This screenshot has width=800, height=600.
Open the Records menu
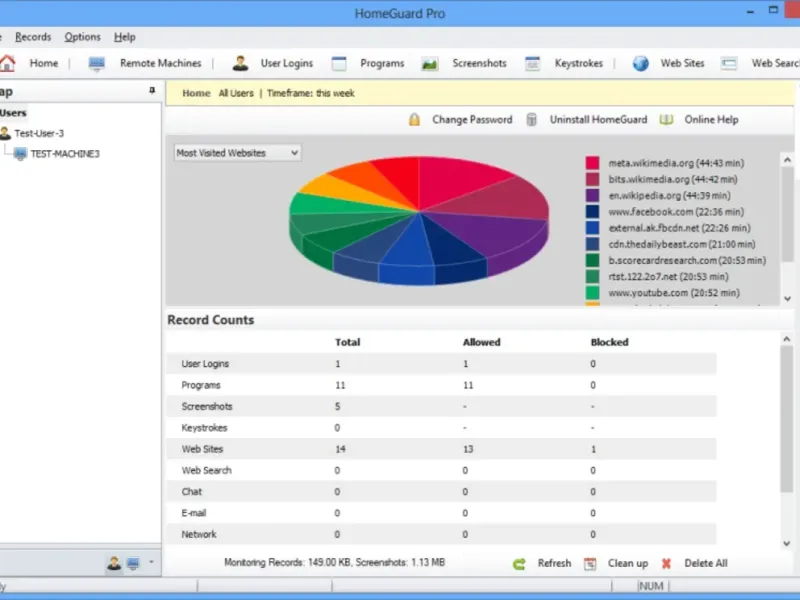pyautogui.click(x=33, y=37)
